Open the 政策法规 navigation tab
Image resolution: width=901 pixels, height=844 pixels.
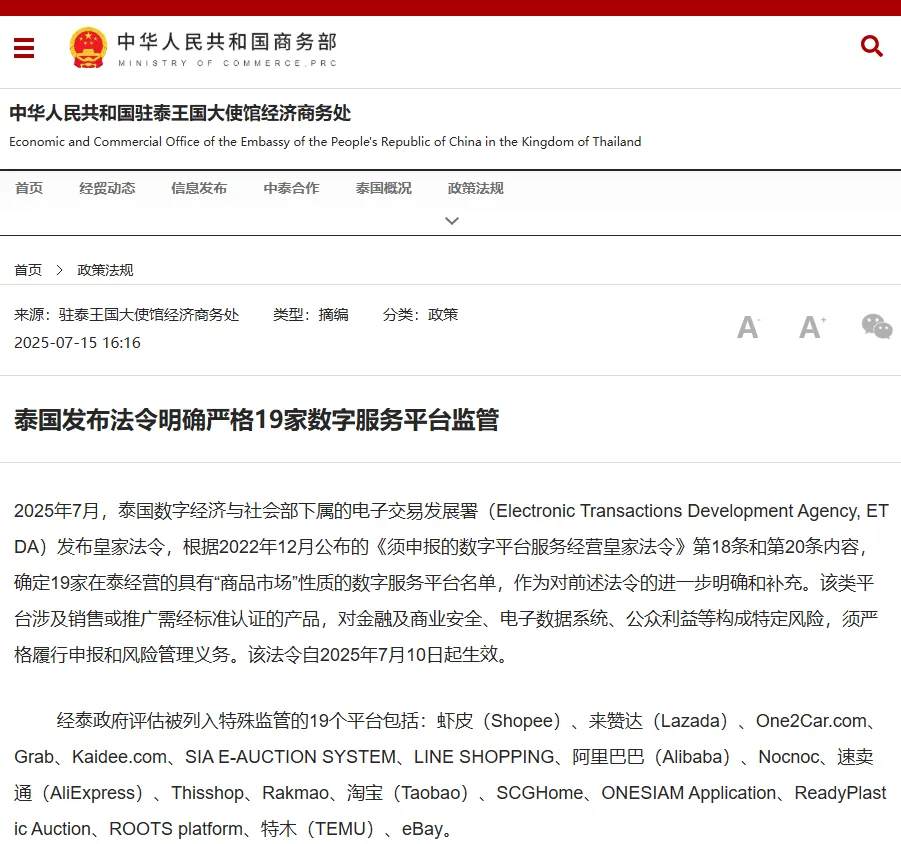coord(476,188)
